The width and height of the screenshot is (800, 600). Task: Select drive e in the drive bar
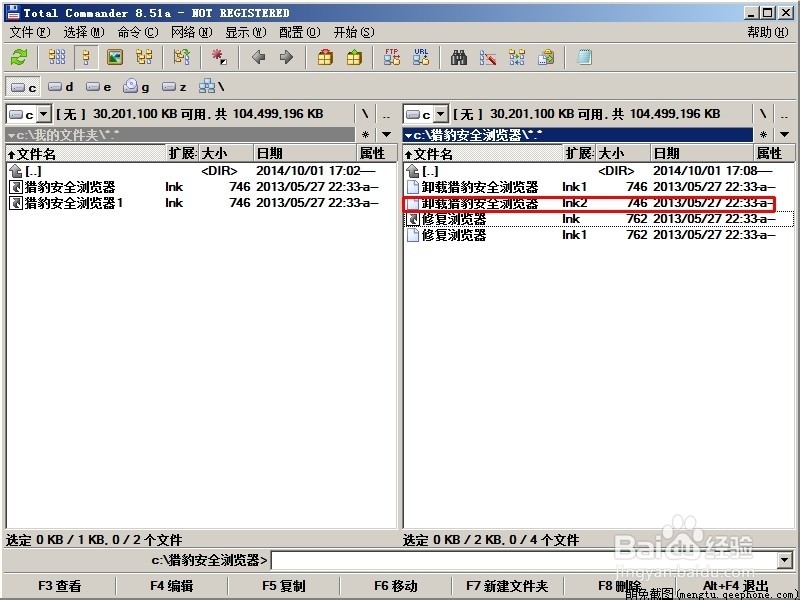click(98, 87)
